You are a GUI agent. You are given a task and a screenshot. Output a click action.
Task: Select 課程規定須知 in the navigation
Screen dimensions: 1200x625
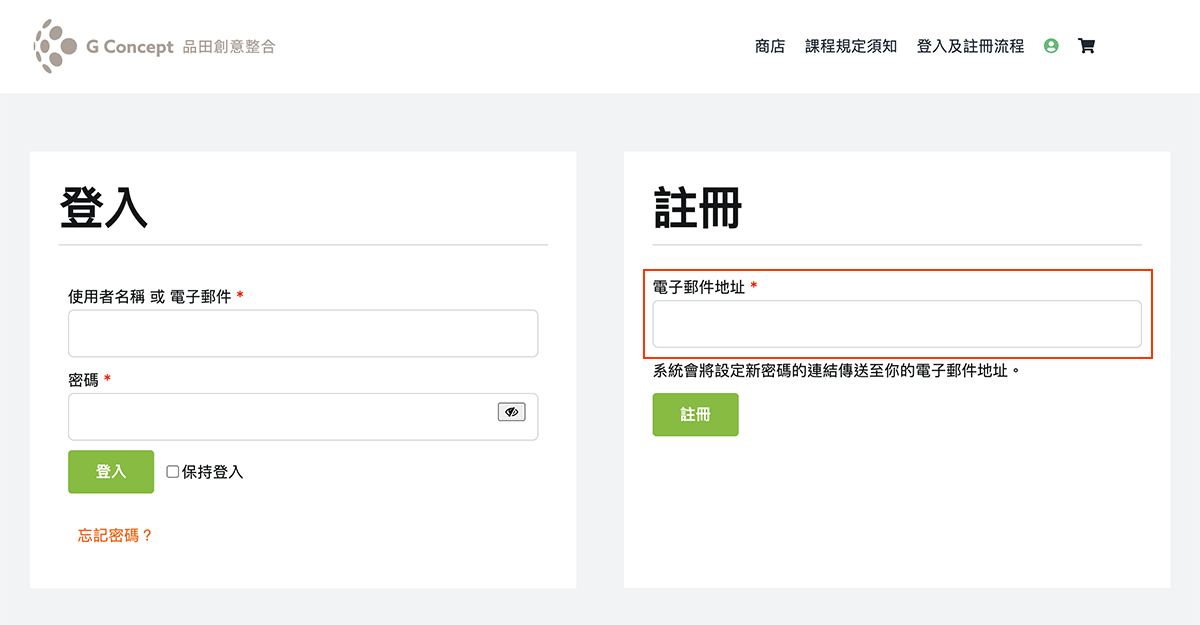tap(851, 46)
